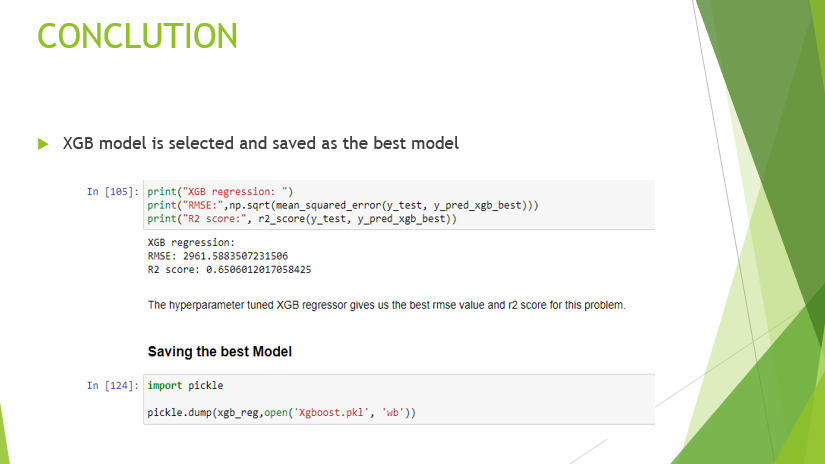The width and height of the screenshot is (825, 464).
Task: Click the y_pred_xgb_best variable in RMSE line
Action: point(477,205)
